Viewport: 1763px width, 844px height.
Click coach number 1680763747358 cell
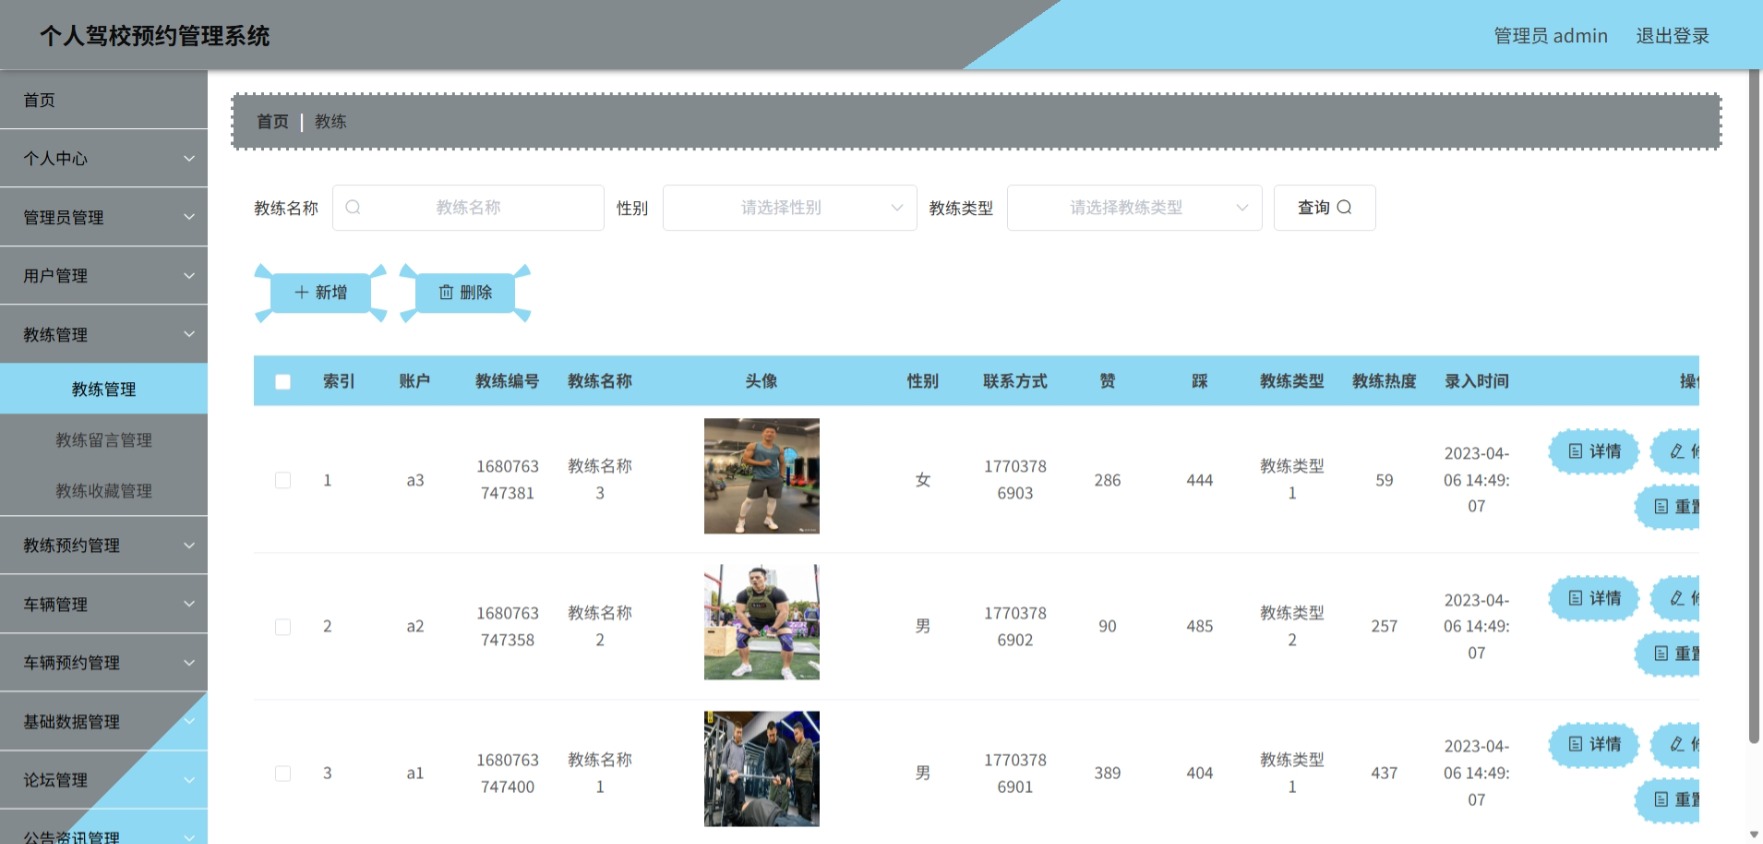507,627
